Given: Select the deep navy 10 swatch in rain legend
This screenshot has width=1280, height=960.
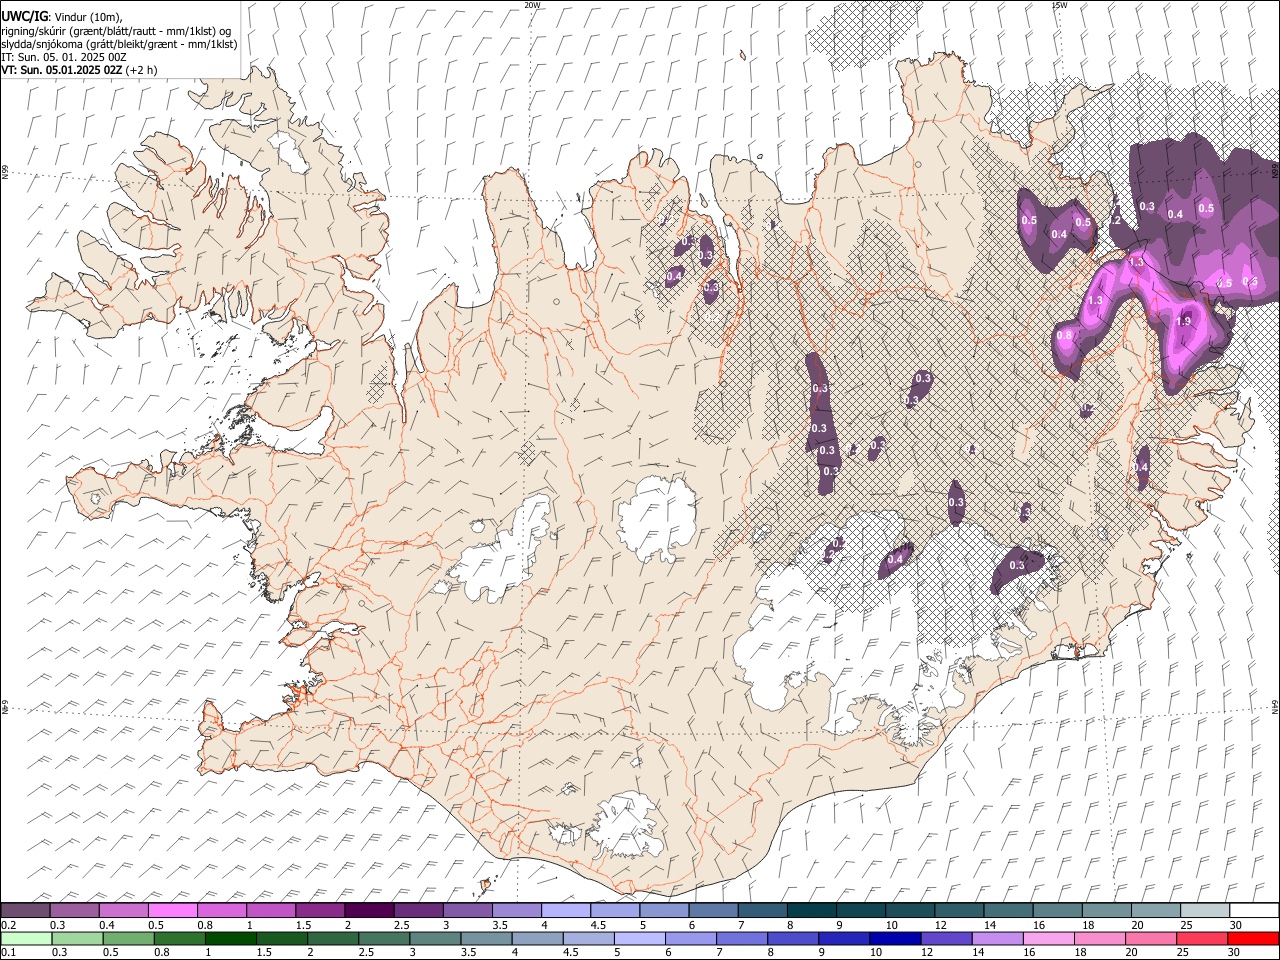Looking at the screenshot, I should pyautogui.click(x=895, y=938).
